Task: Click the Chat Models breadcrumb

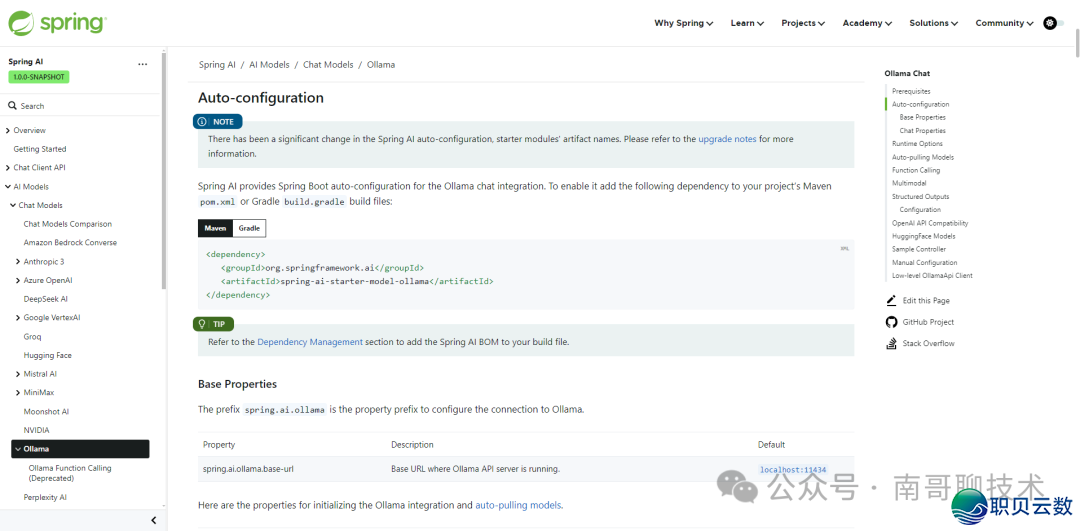Action: coord(328,65)
